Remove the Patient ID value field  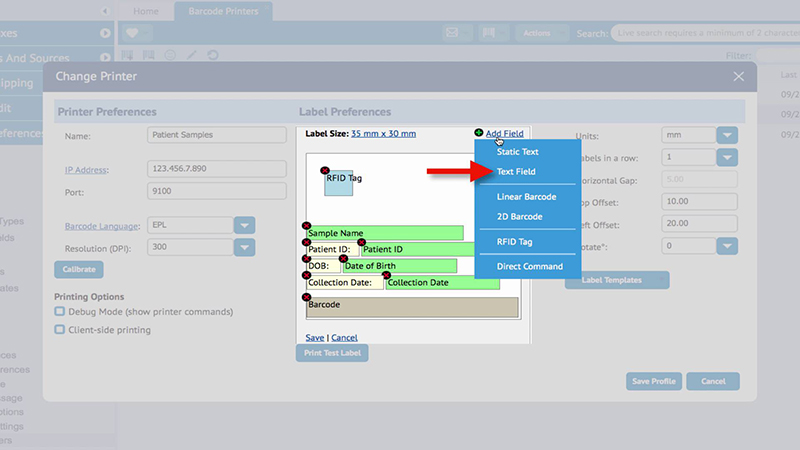(361, 242)
